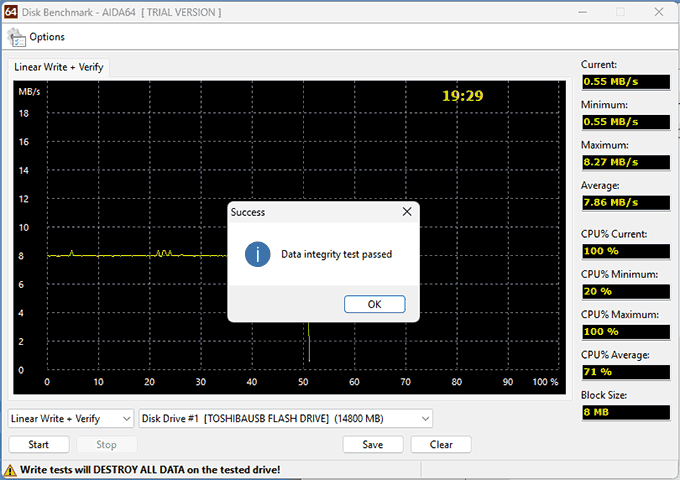Click the Block Size 8 MB field
This screenshot has height=480, width=680.
[x=625, y=412]
